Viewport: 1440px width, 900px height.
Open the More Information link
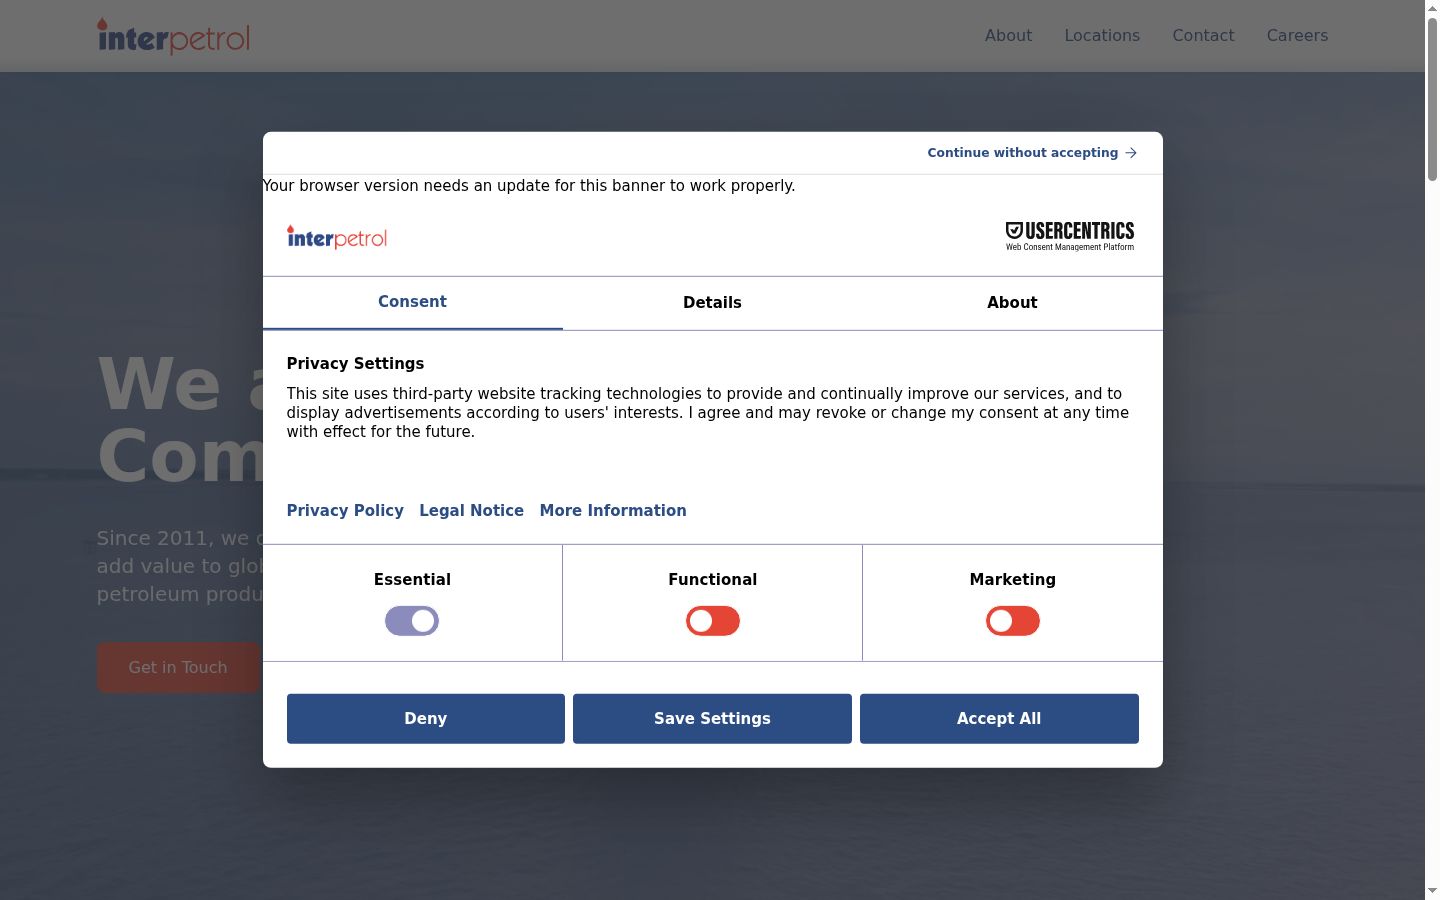click(613, 511)
